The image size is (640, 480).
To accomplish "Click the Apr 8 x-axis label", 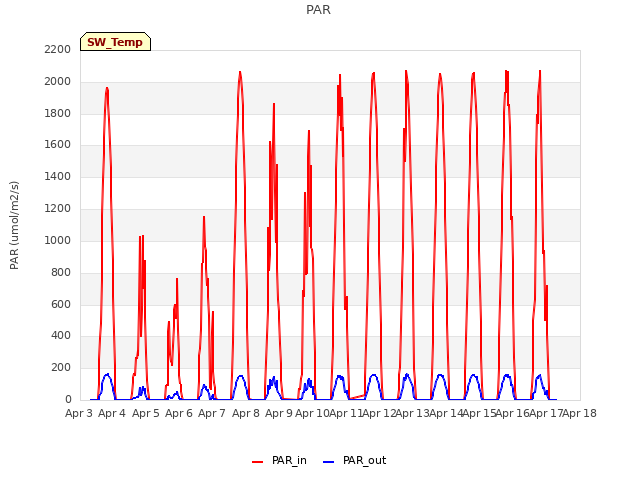I will click(x=246, y=413).
